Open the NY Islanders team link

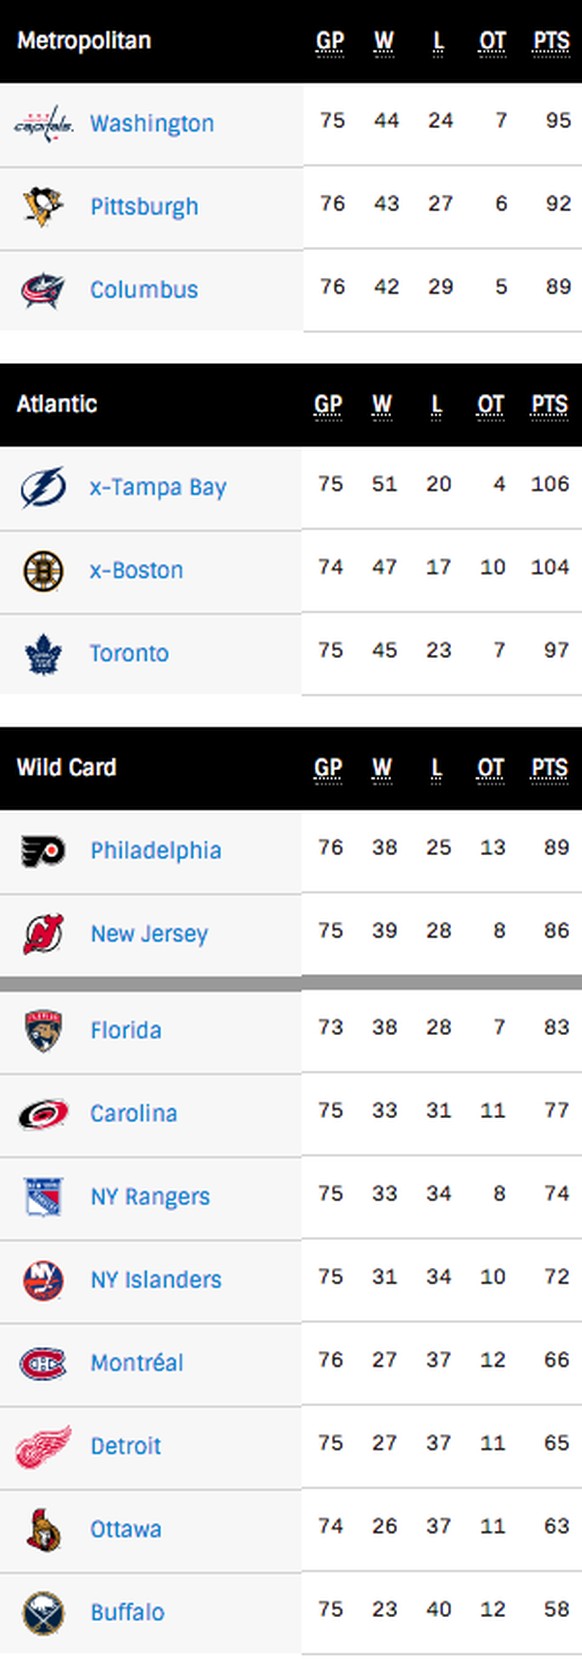(x=156, y=1279)
